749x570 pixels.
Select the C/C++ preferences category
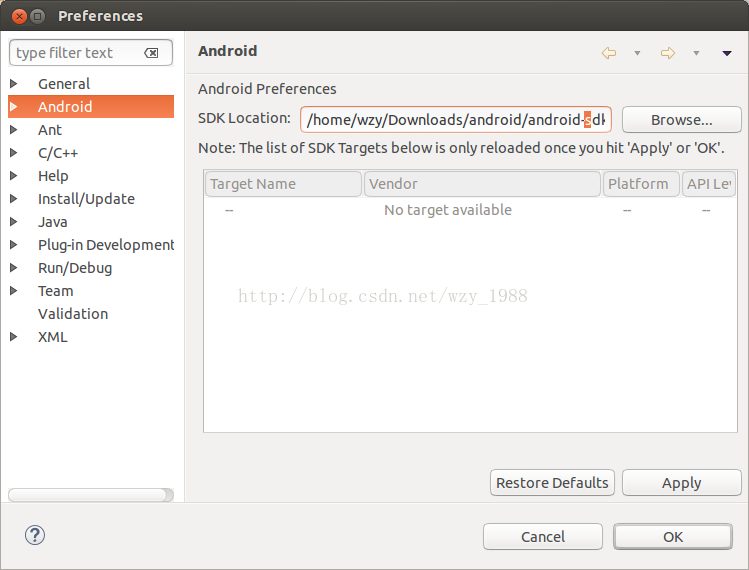click(58, 153)
